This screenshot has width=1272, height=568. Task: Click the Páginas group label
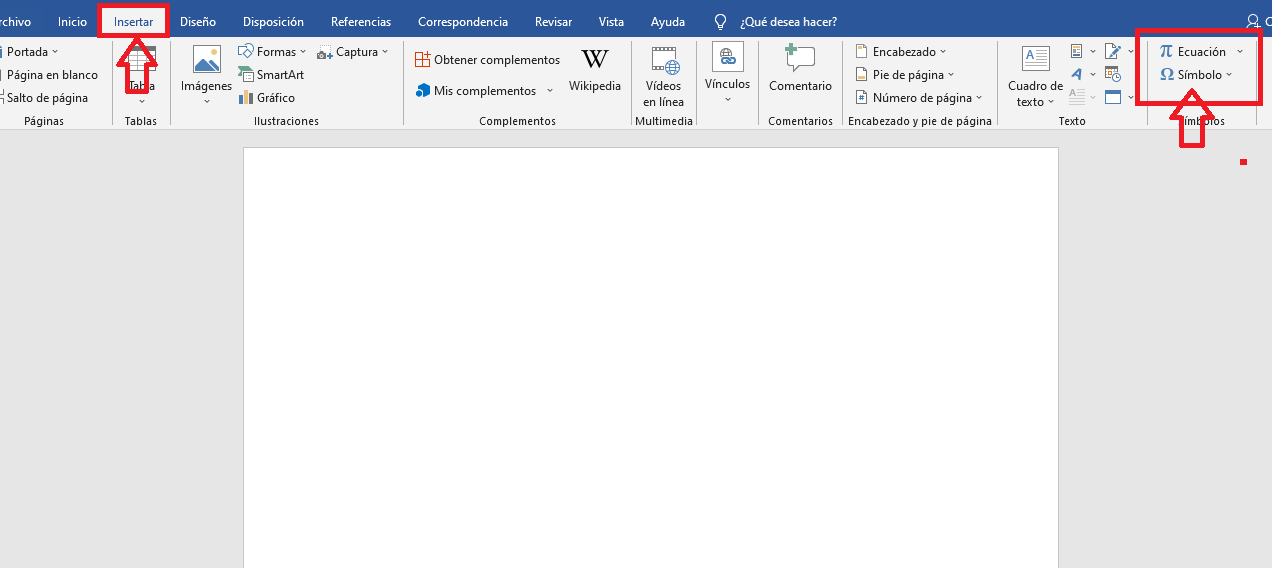click(x=44, y=121)
